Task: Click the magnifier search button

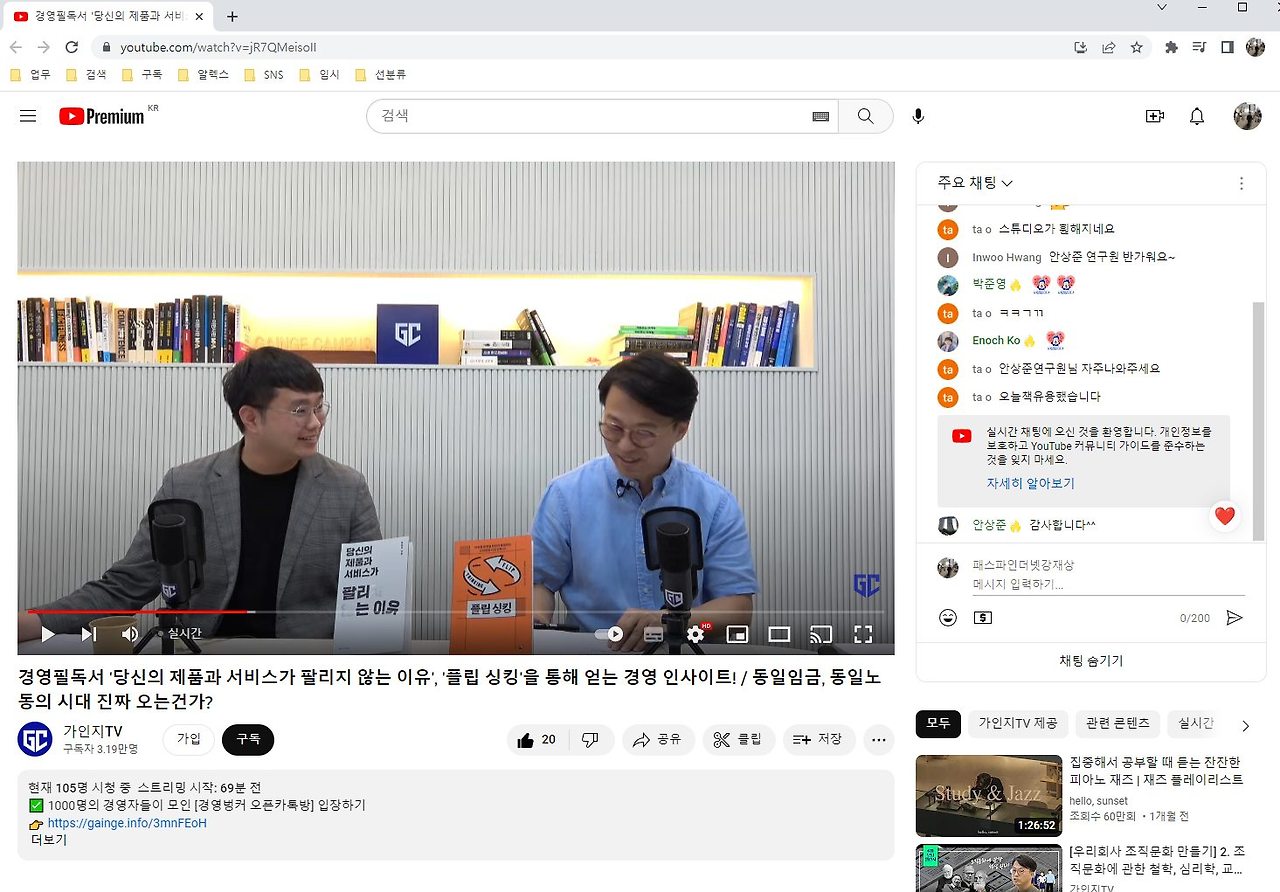Action: tap(865, 116)
